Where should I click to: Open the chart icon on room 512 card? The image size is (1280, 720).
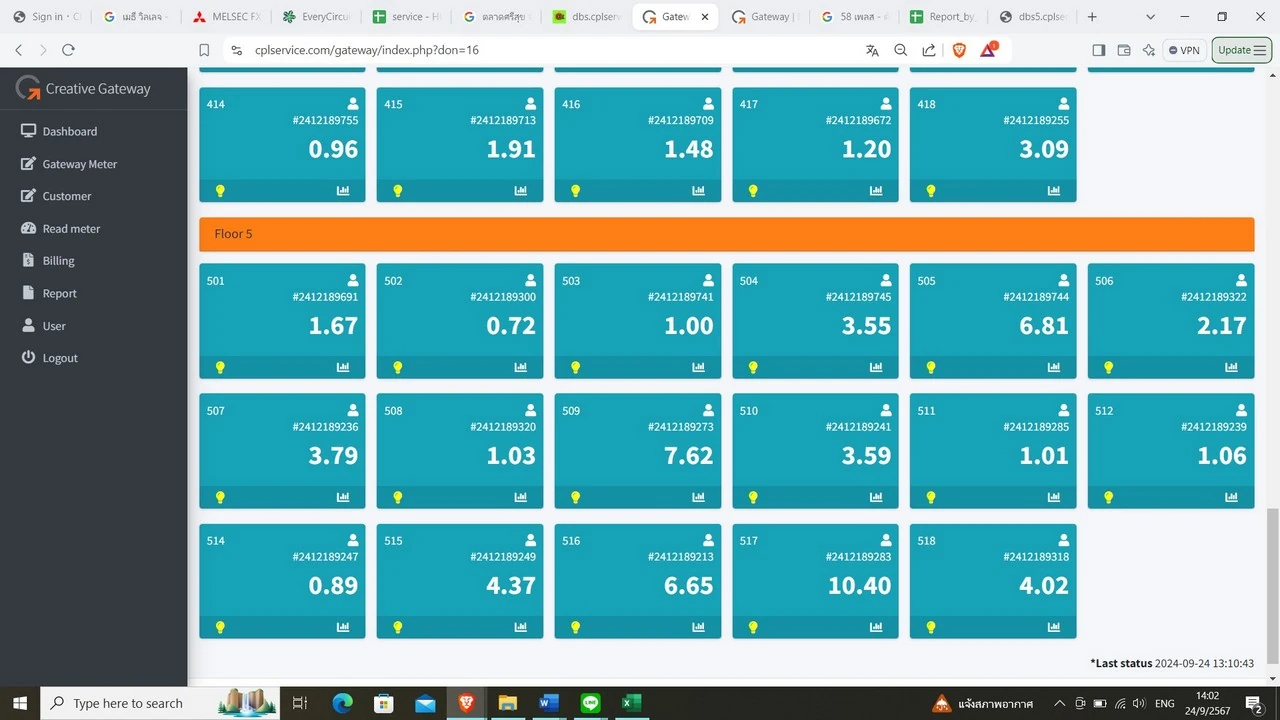click(1231, 497)
